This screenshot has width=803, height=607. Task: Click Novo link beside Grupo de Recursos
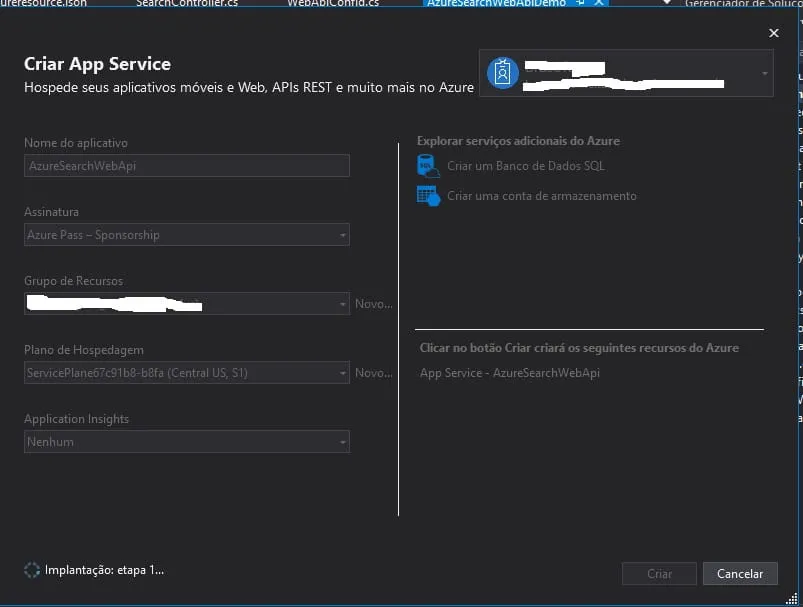click(x=374, y=304)
